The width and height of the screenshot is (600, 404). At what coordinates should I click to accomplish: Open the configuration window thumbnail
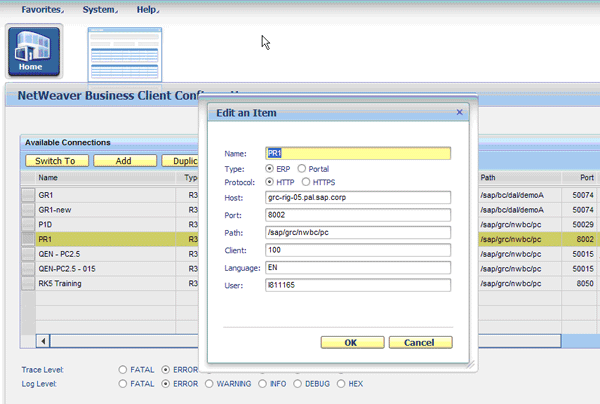point(125,54)
